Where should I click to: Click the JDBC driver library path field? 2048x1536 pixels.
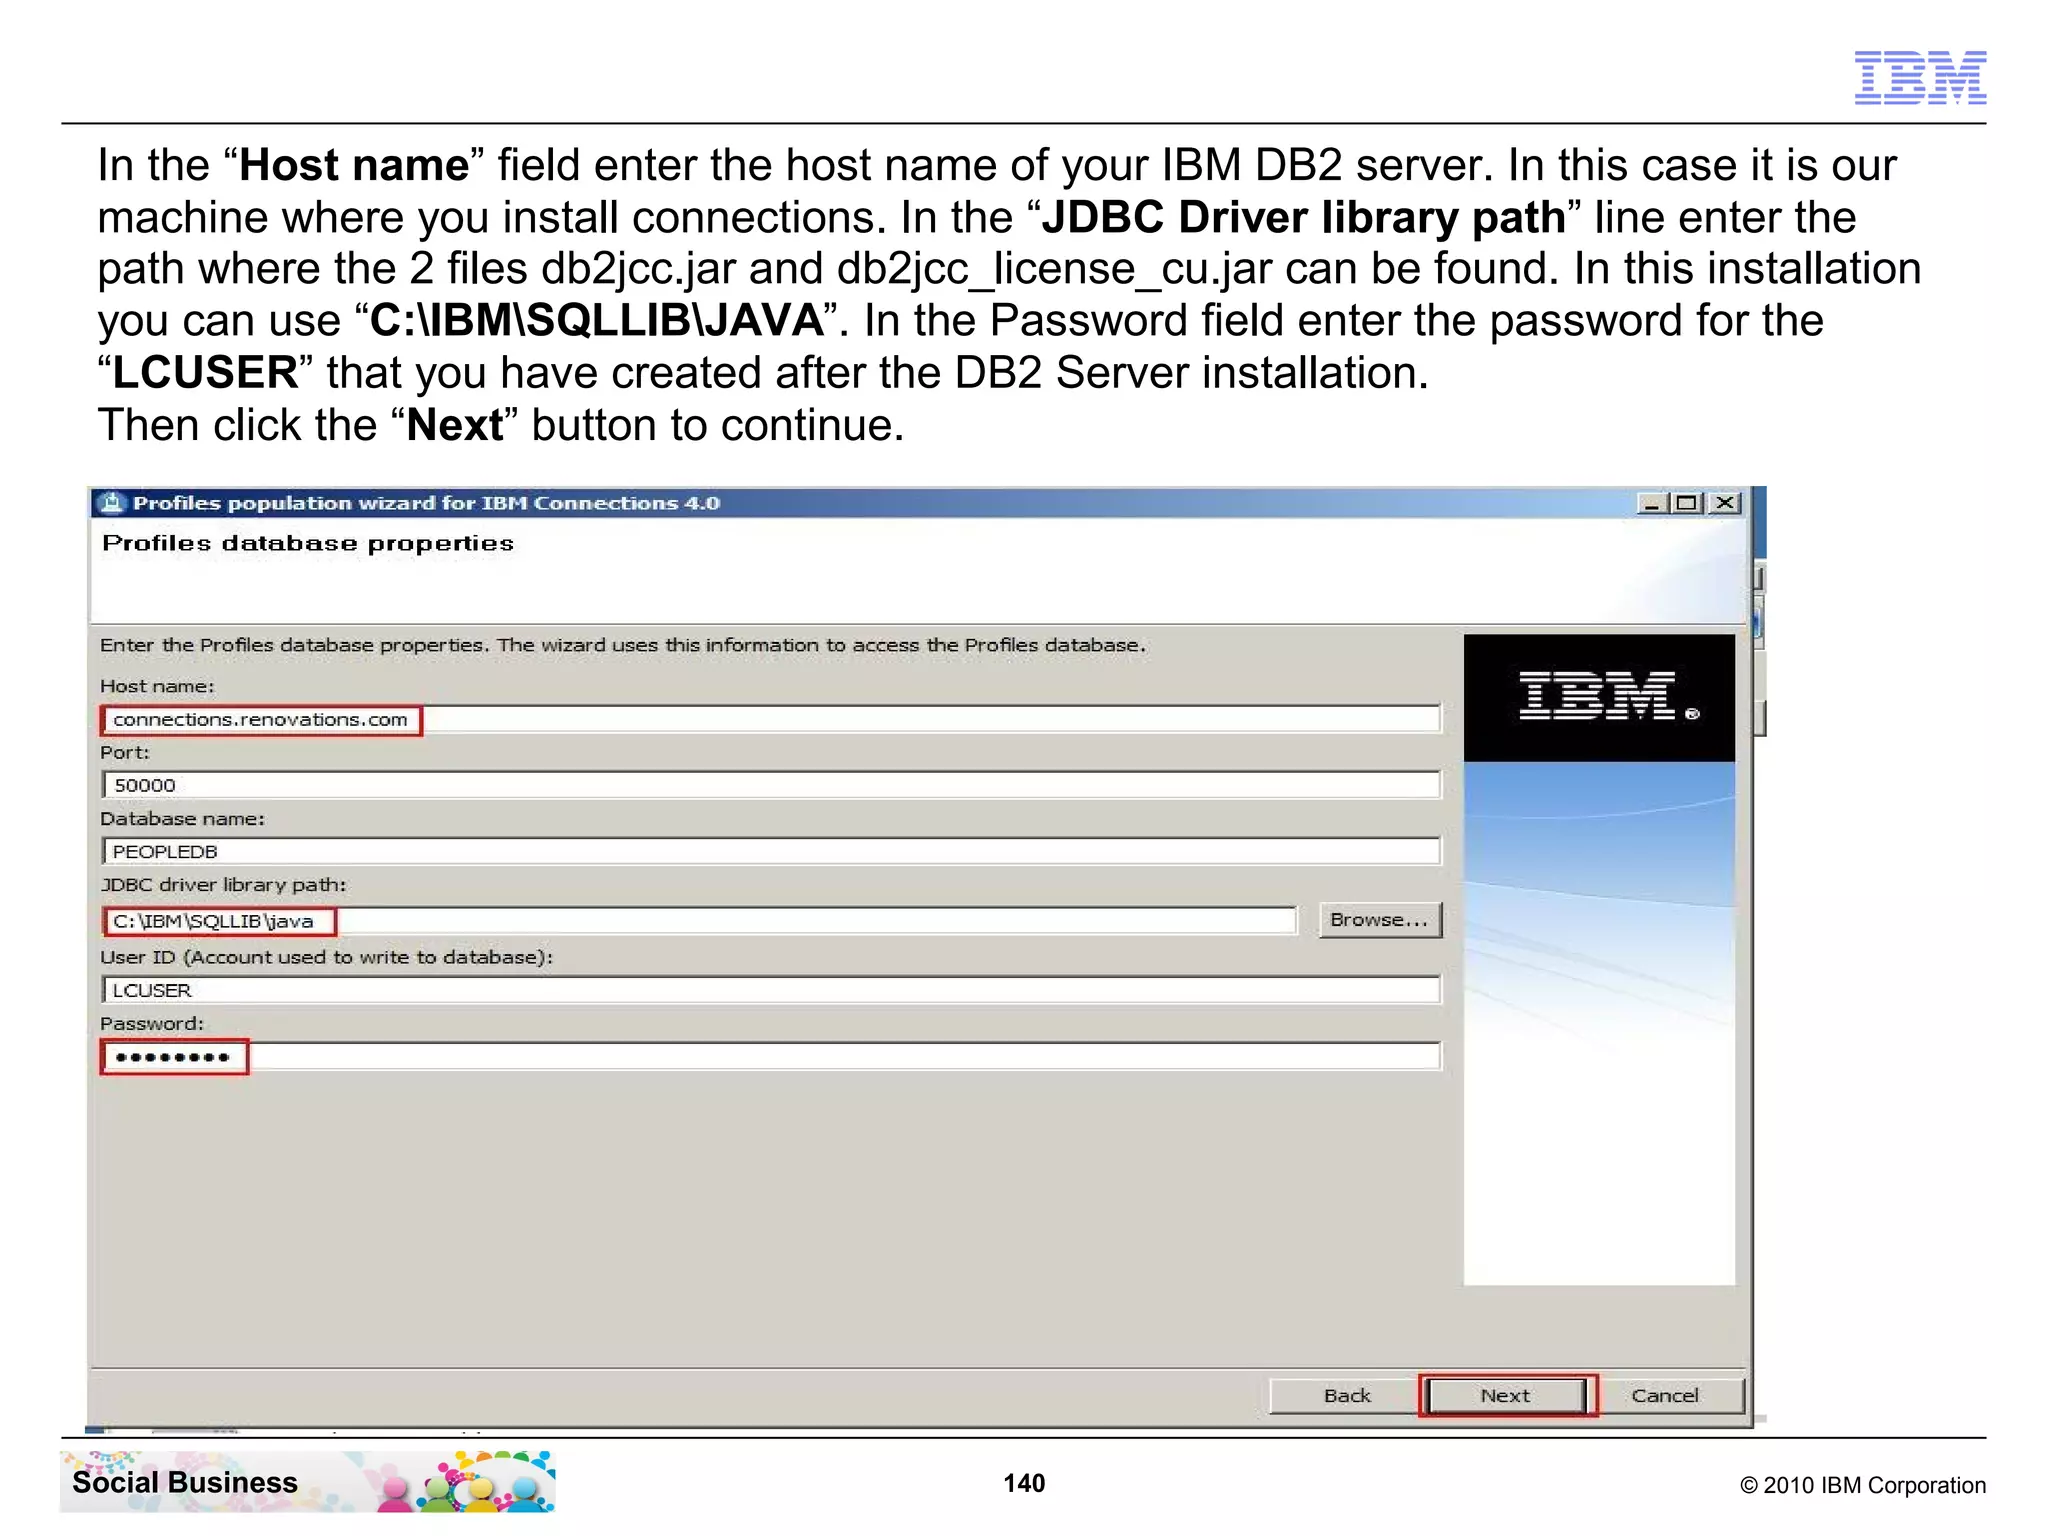[699, 921]
